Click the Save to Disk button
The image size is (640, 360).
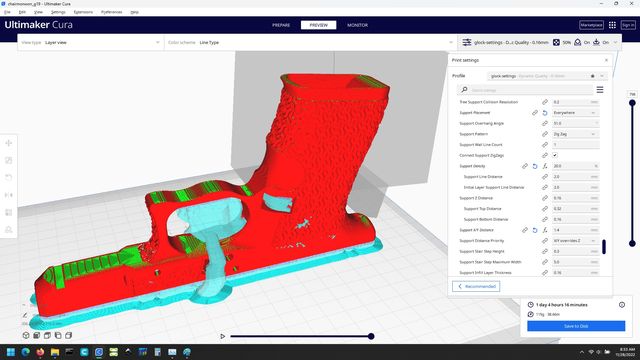click(x=576, y=326)
